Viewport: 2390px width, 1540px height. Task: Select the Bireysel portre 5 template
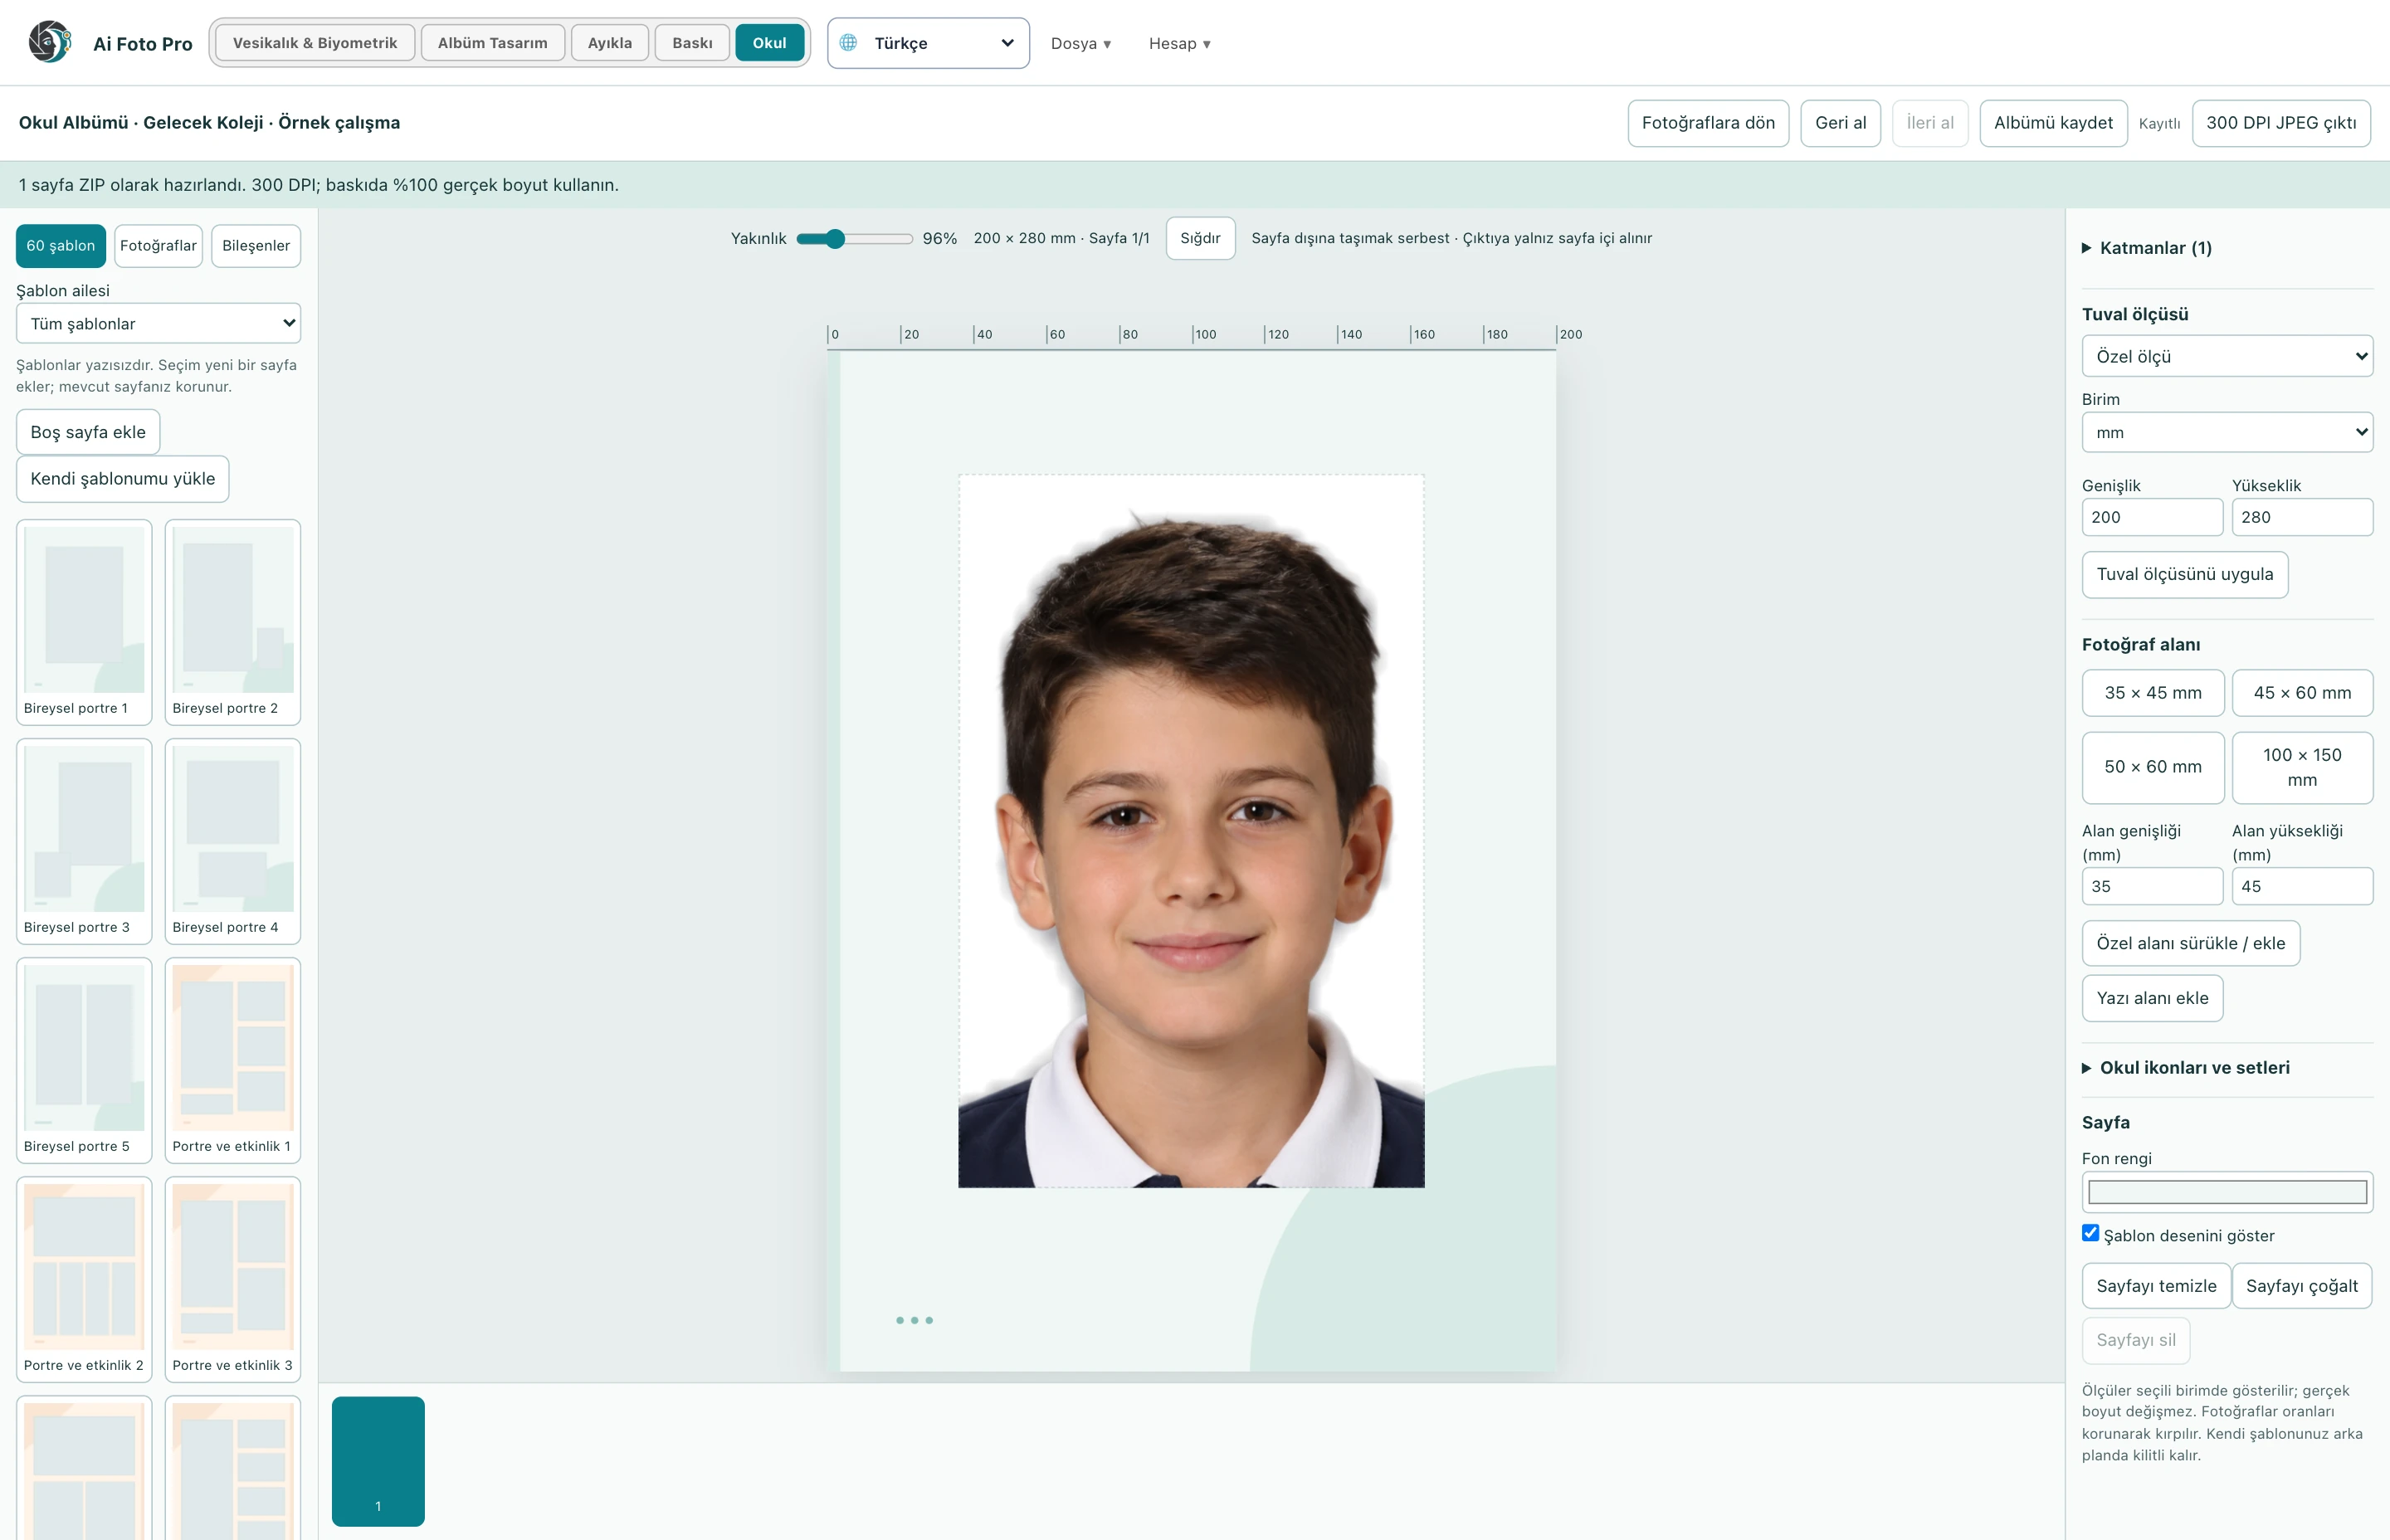(84, 1060)
